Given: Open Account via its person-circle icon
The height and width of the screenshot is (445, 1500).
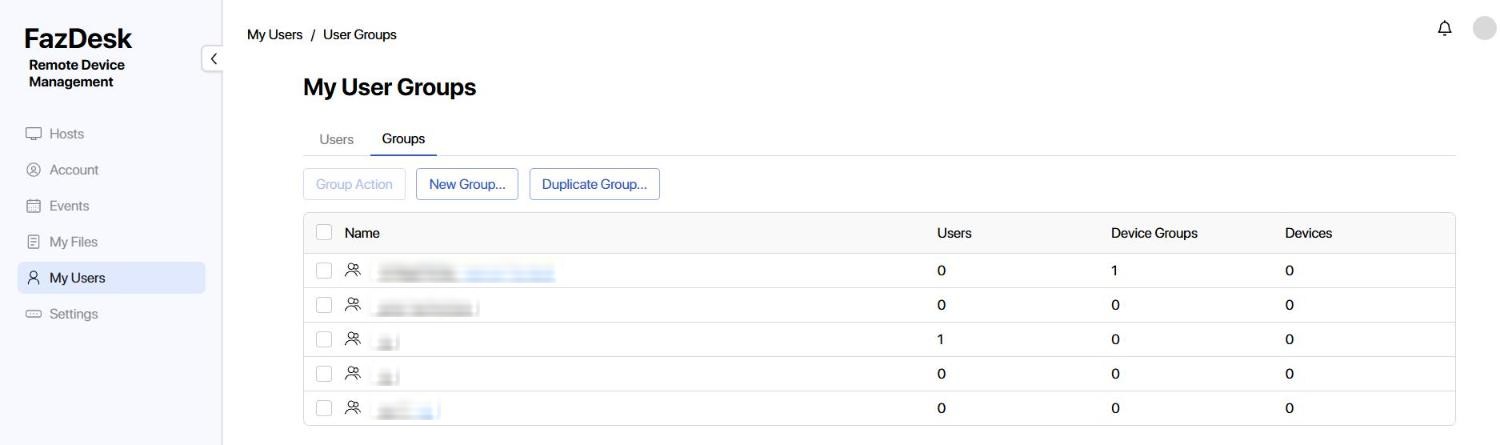Looking at the screenshot, I should (x=34, y=170).
